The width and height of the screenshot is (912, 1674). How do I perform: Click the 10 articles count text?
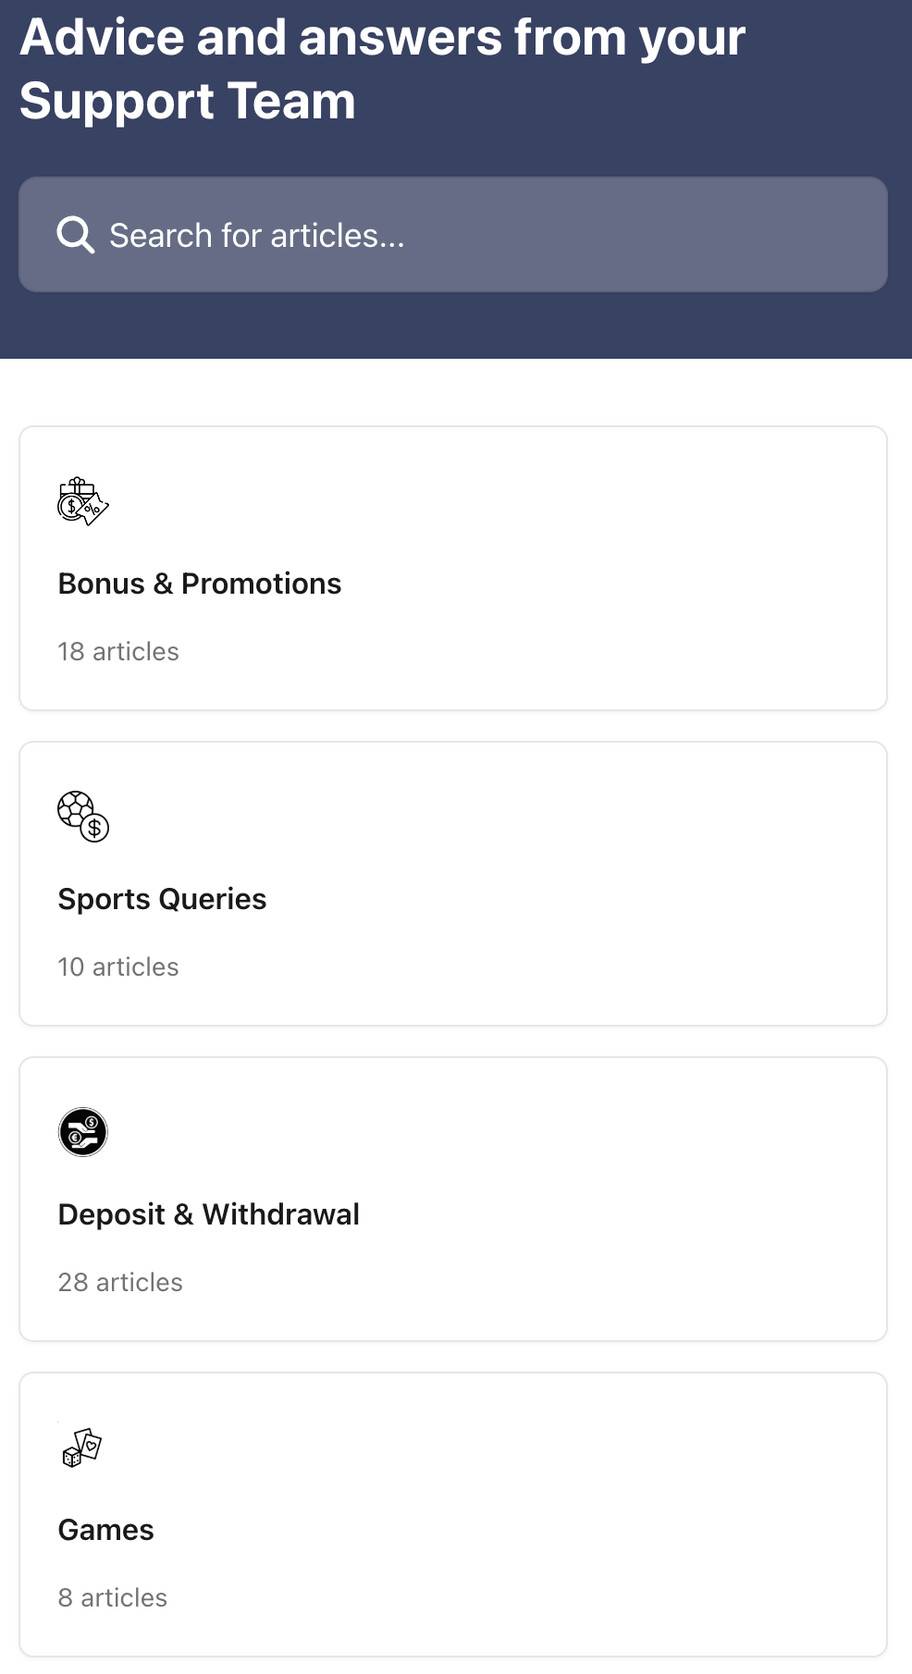point(118,967)
